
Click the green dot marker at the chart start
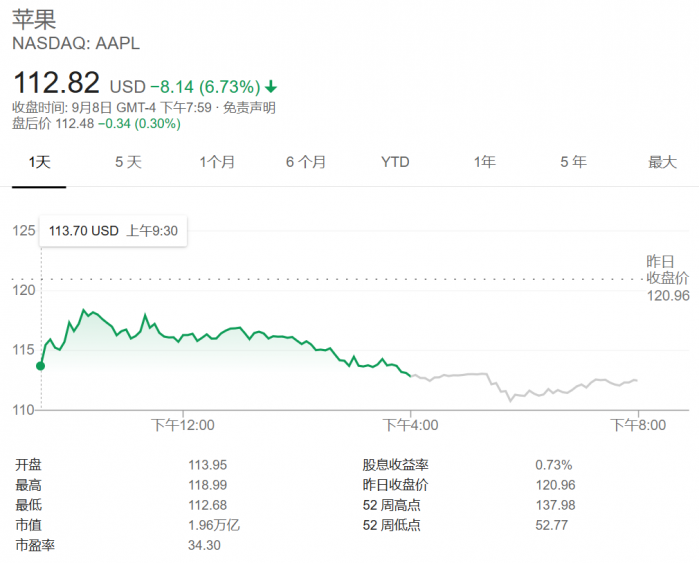(41, 366)
